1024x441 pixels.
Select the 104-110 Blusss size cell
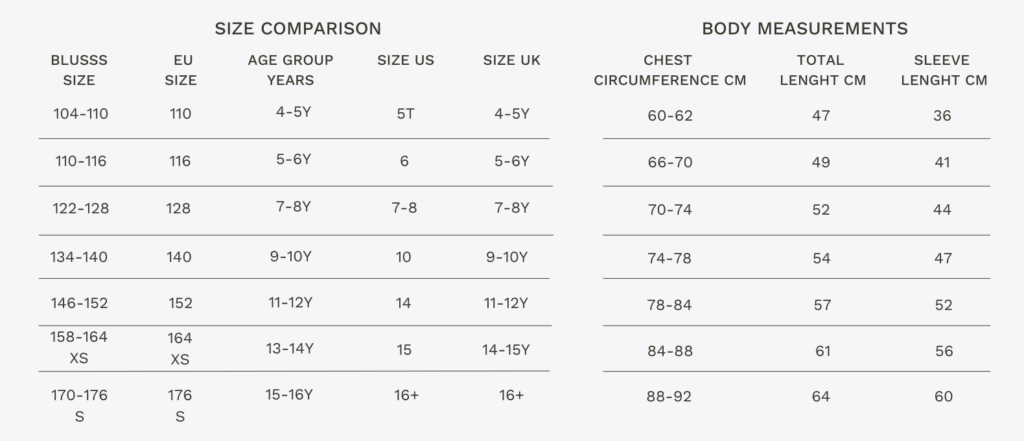81,114
